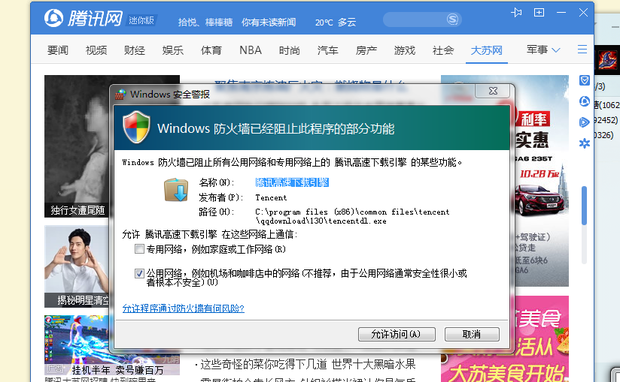Click the star-shaped icon in right sidebar
The width and height of the screenshot is (620, 382).
pyautogui.click(x=584, y=143)
